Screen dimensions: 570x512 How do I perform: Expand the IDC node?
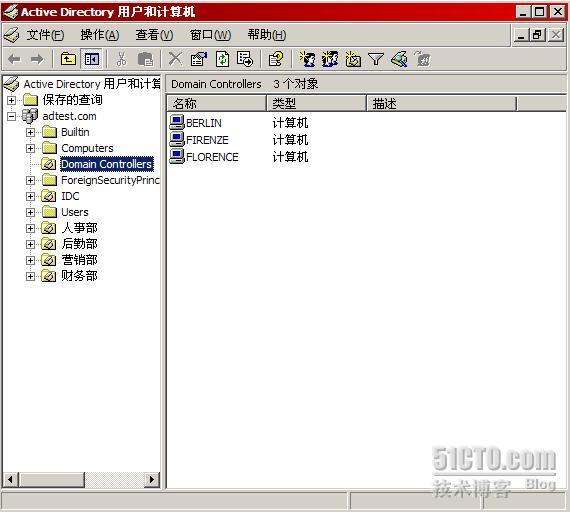pyautogui.click(x=31, y=196)
